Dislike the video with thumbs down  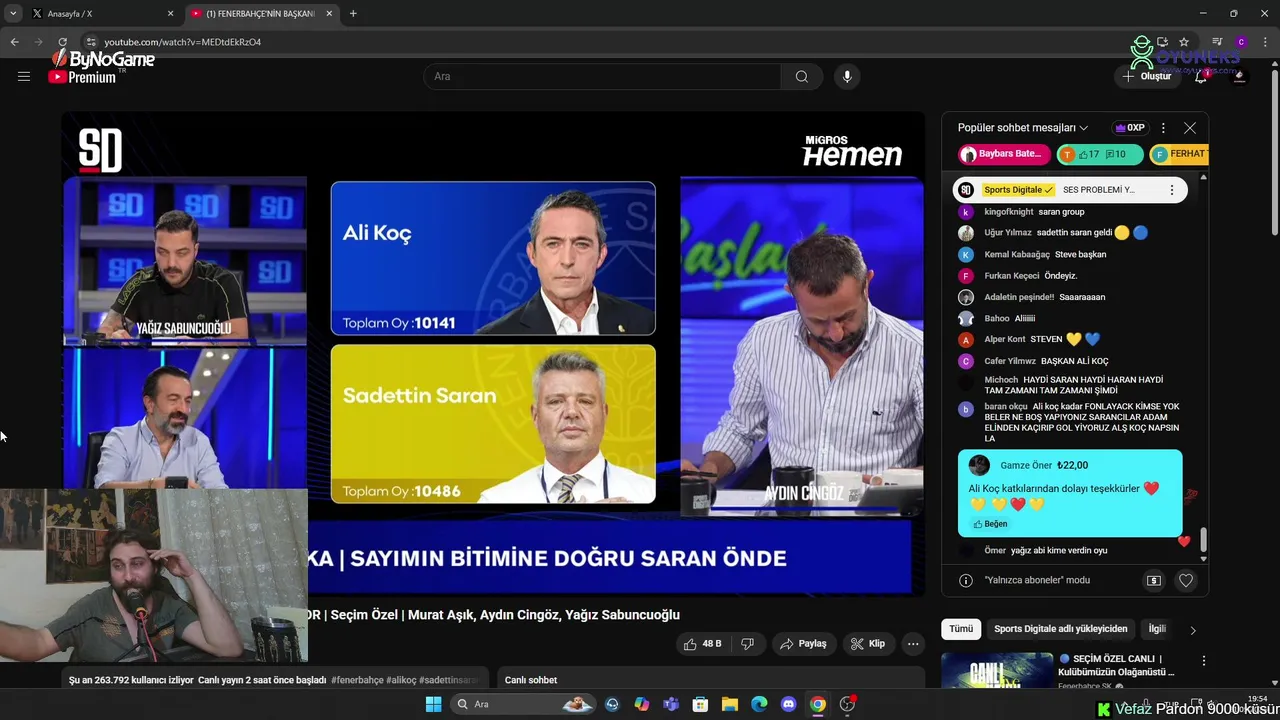[x=747, y=644]
